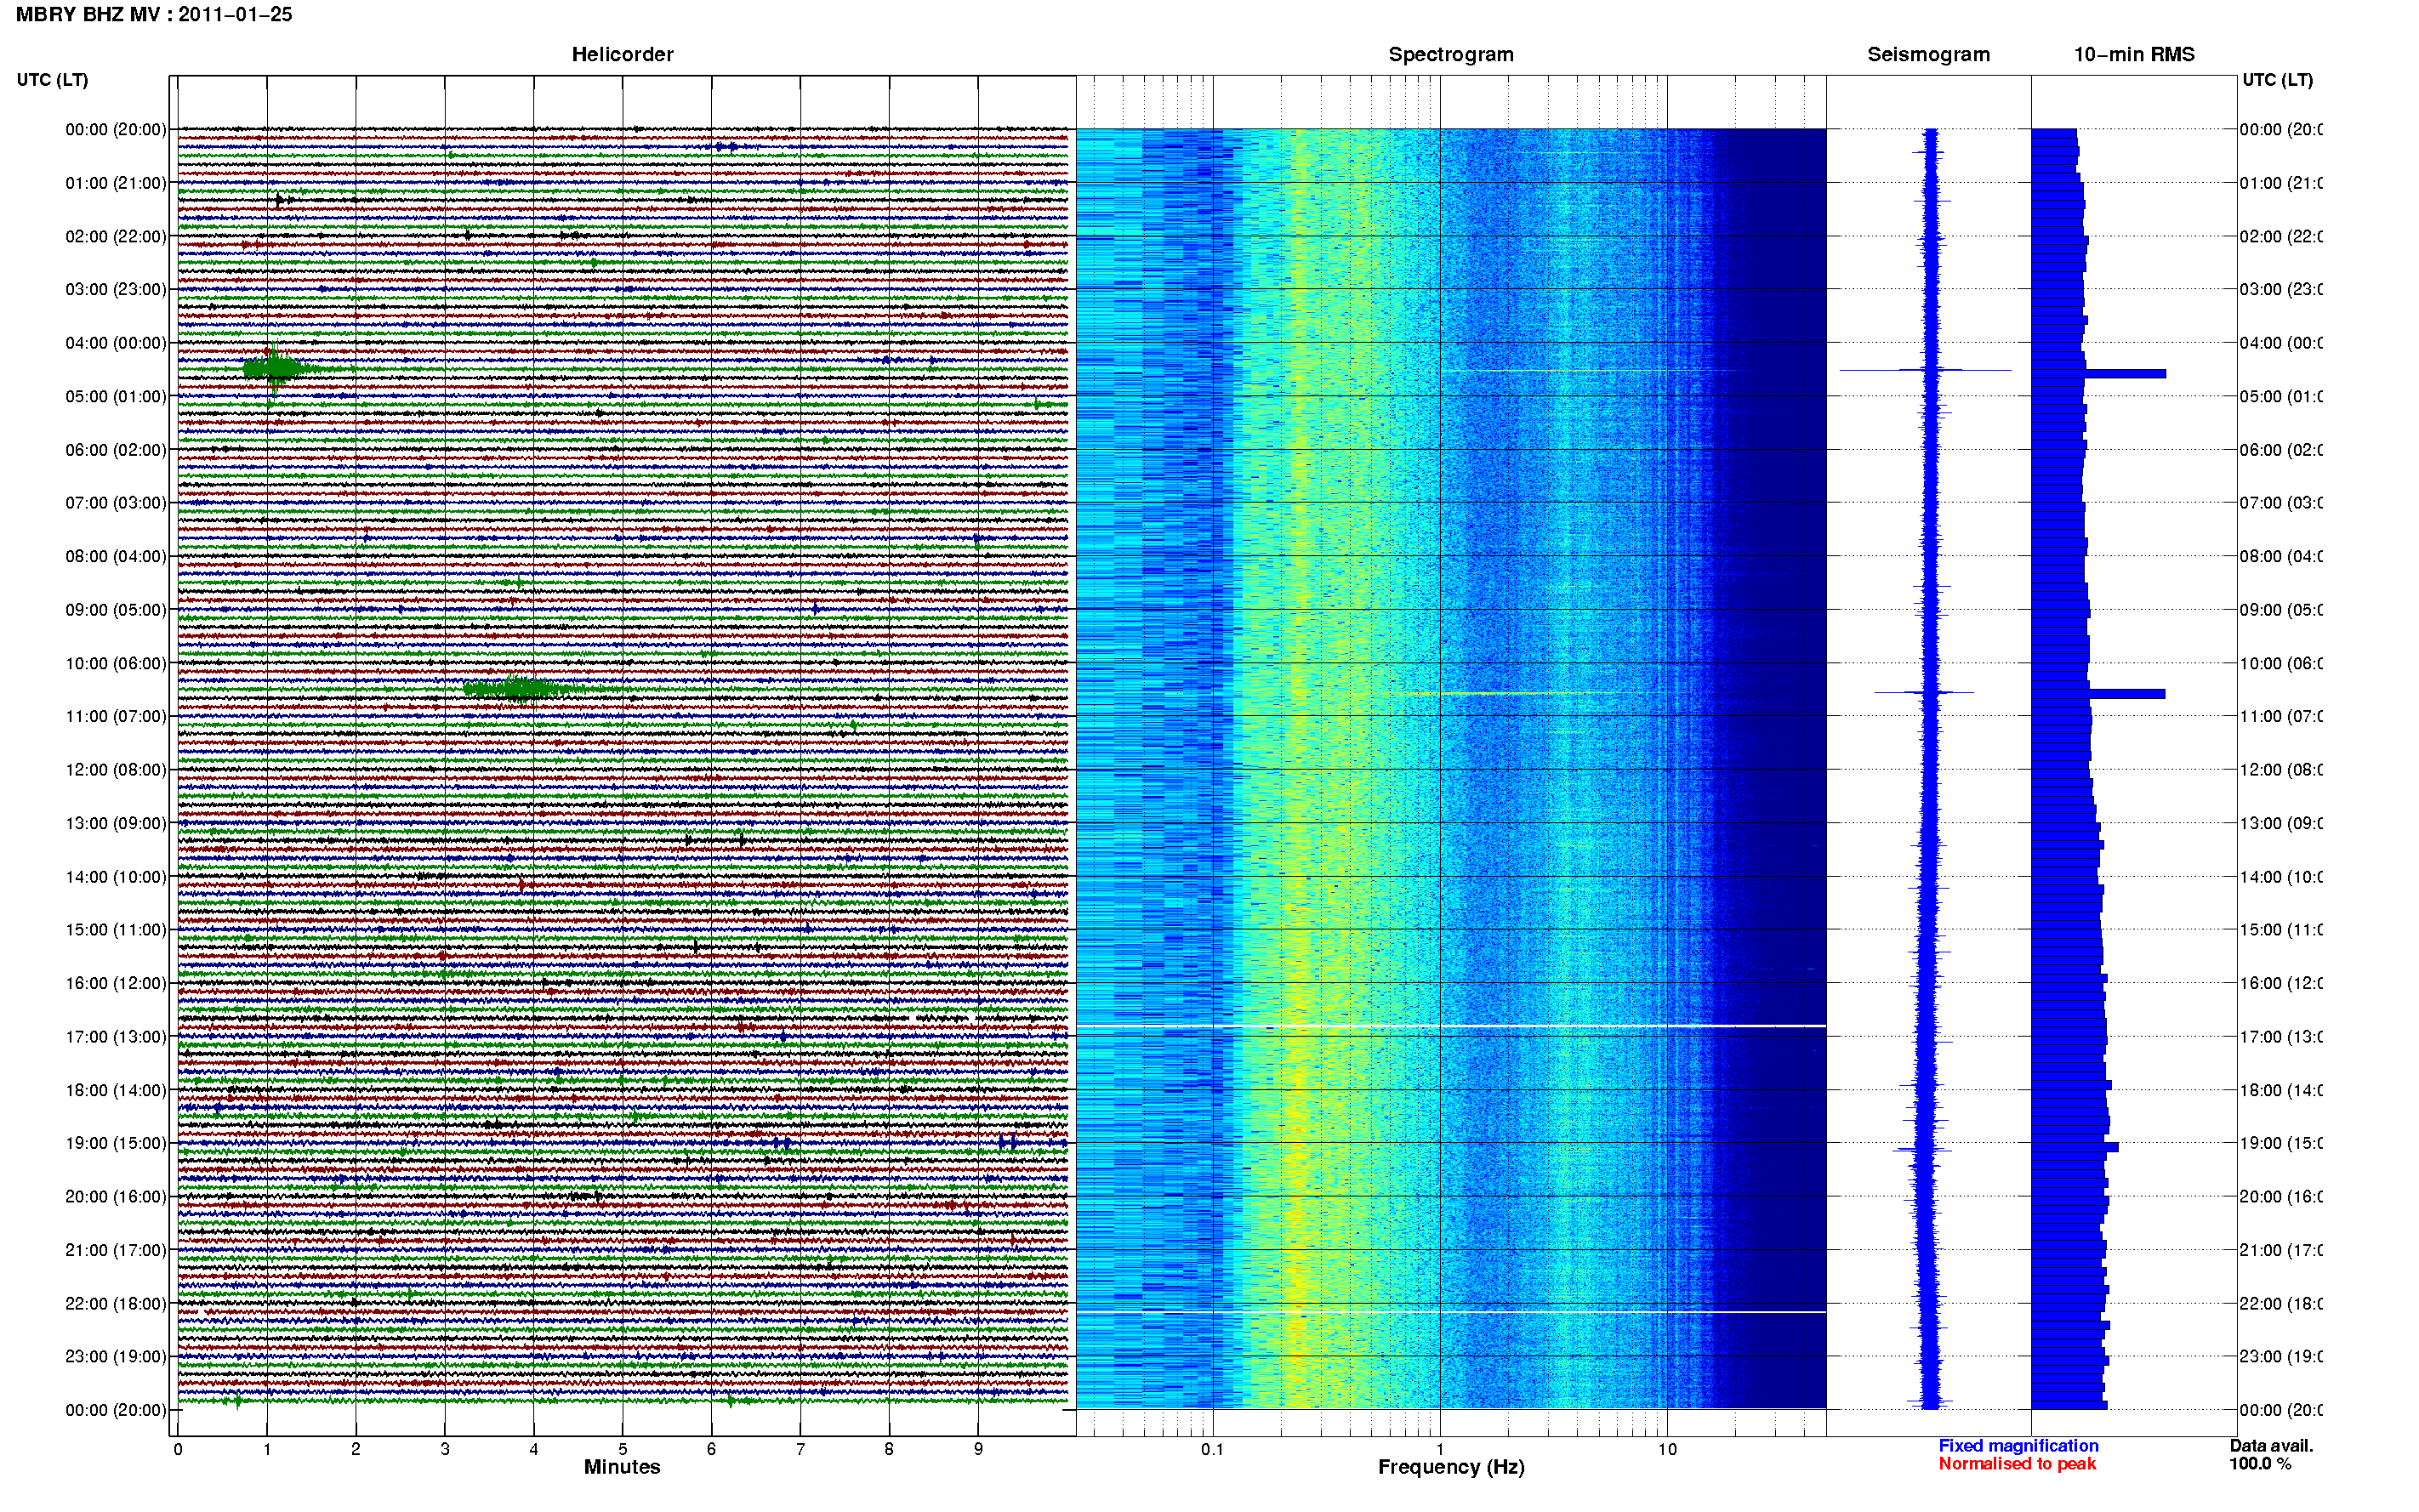Viewport: 2419px width, 1512px height.
Task: Click the Normalised to peak legend text
Action: [2017, 1464]
